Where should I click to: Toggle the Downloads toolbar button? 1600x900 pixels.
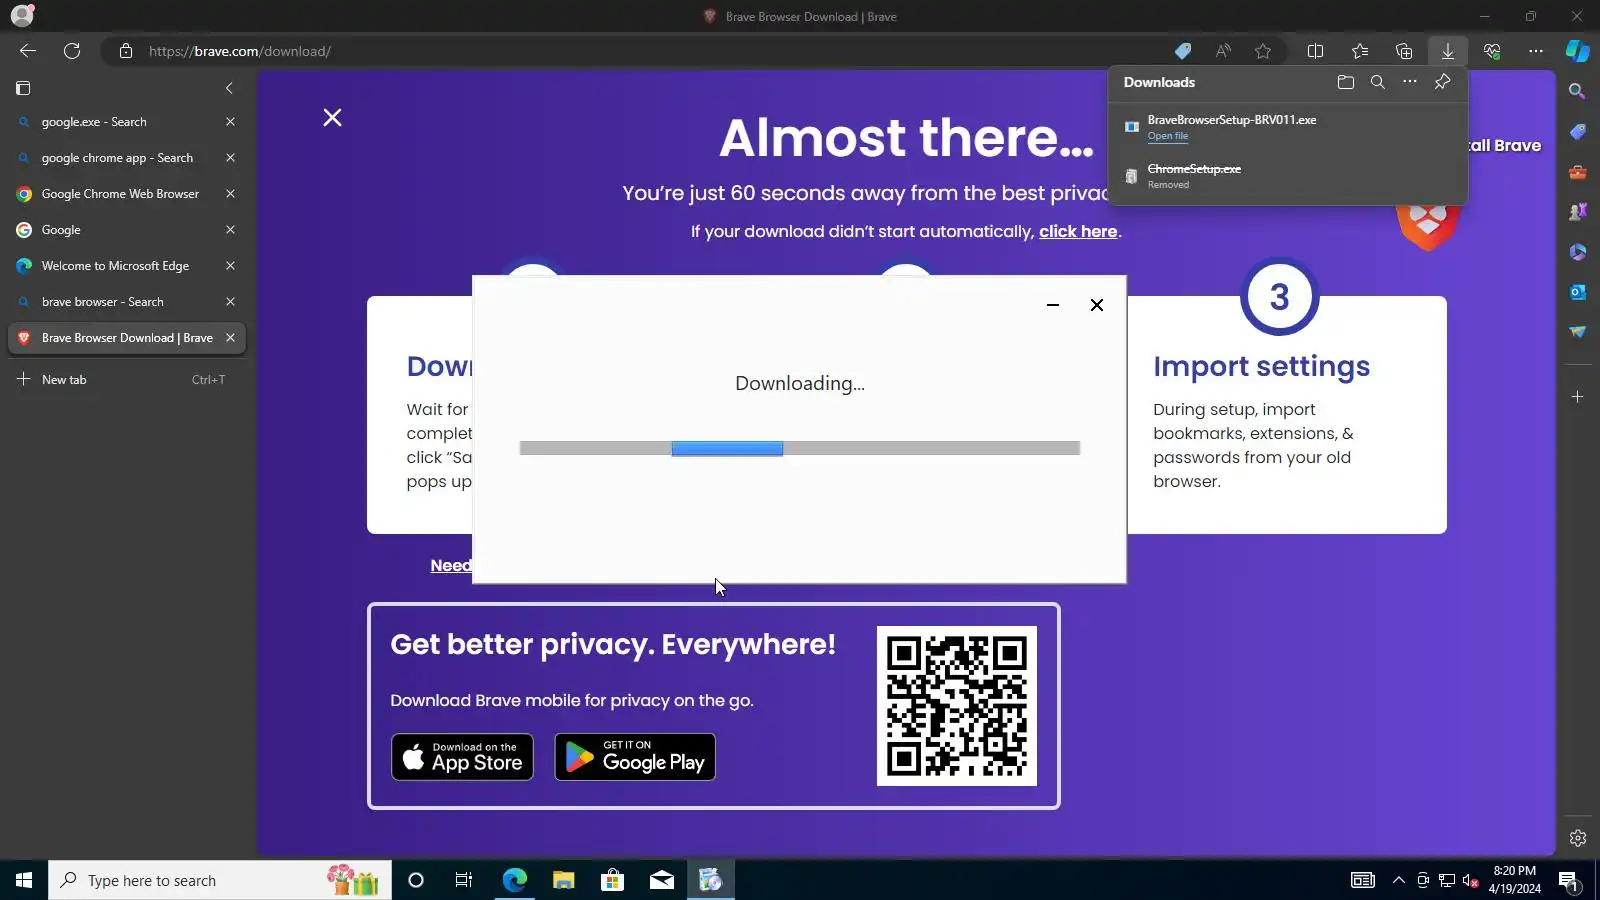pyautogui.click(x=1448, y=51)
